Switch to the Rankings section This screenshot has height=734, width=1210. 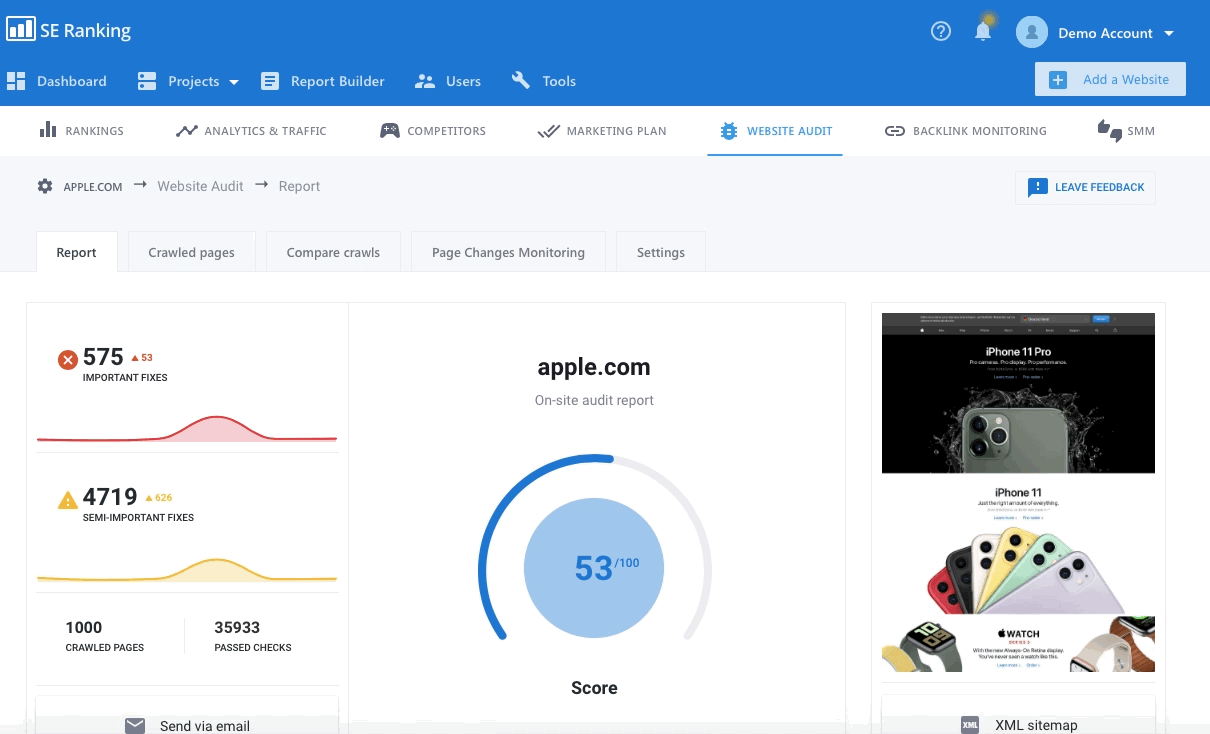(x=95, y=131)
